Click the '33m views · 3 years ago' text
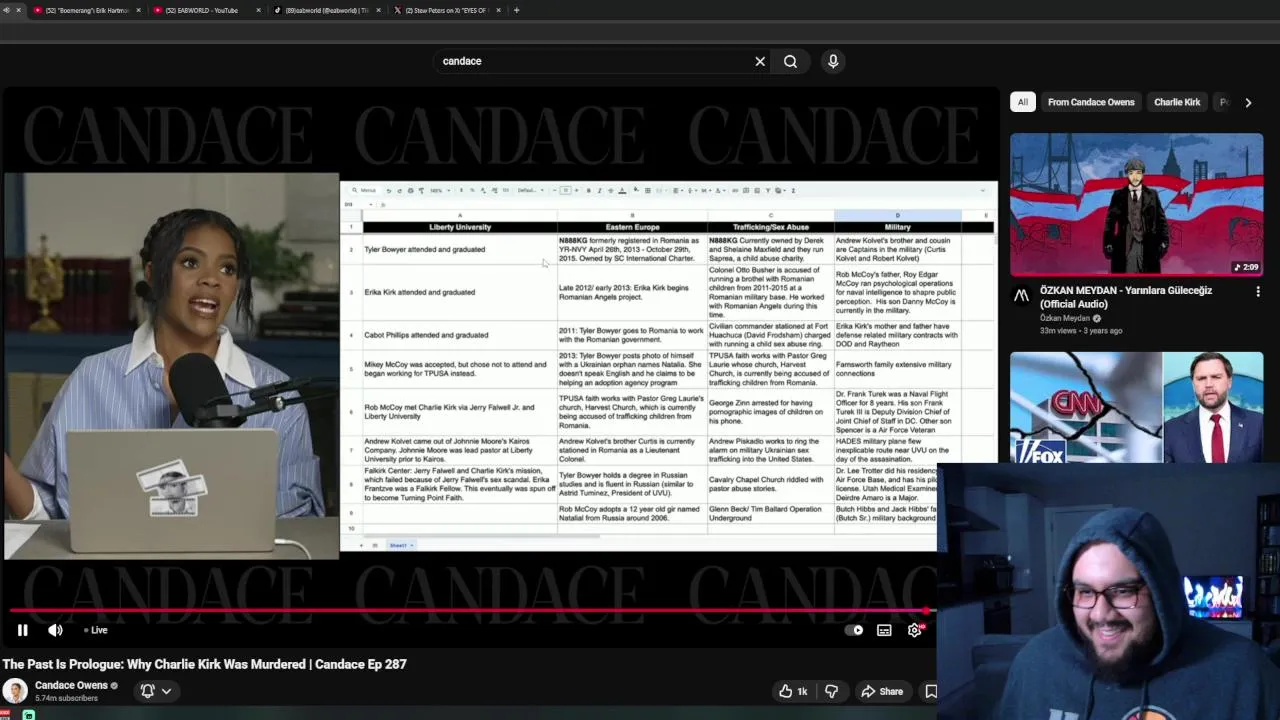The image size is (1280, 720). pos(1080,330)
